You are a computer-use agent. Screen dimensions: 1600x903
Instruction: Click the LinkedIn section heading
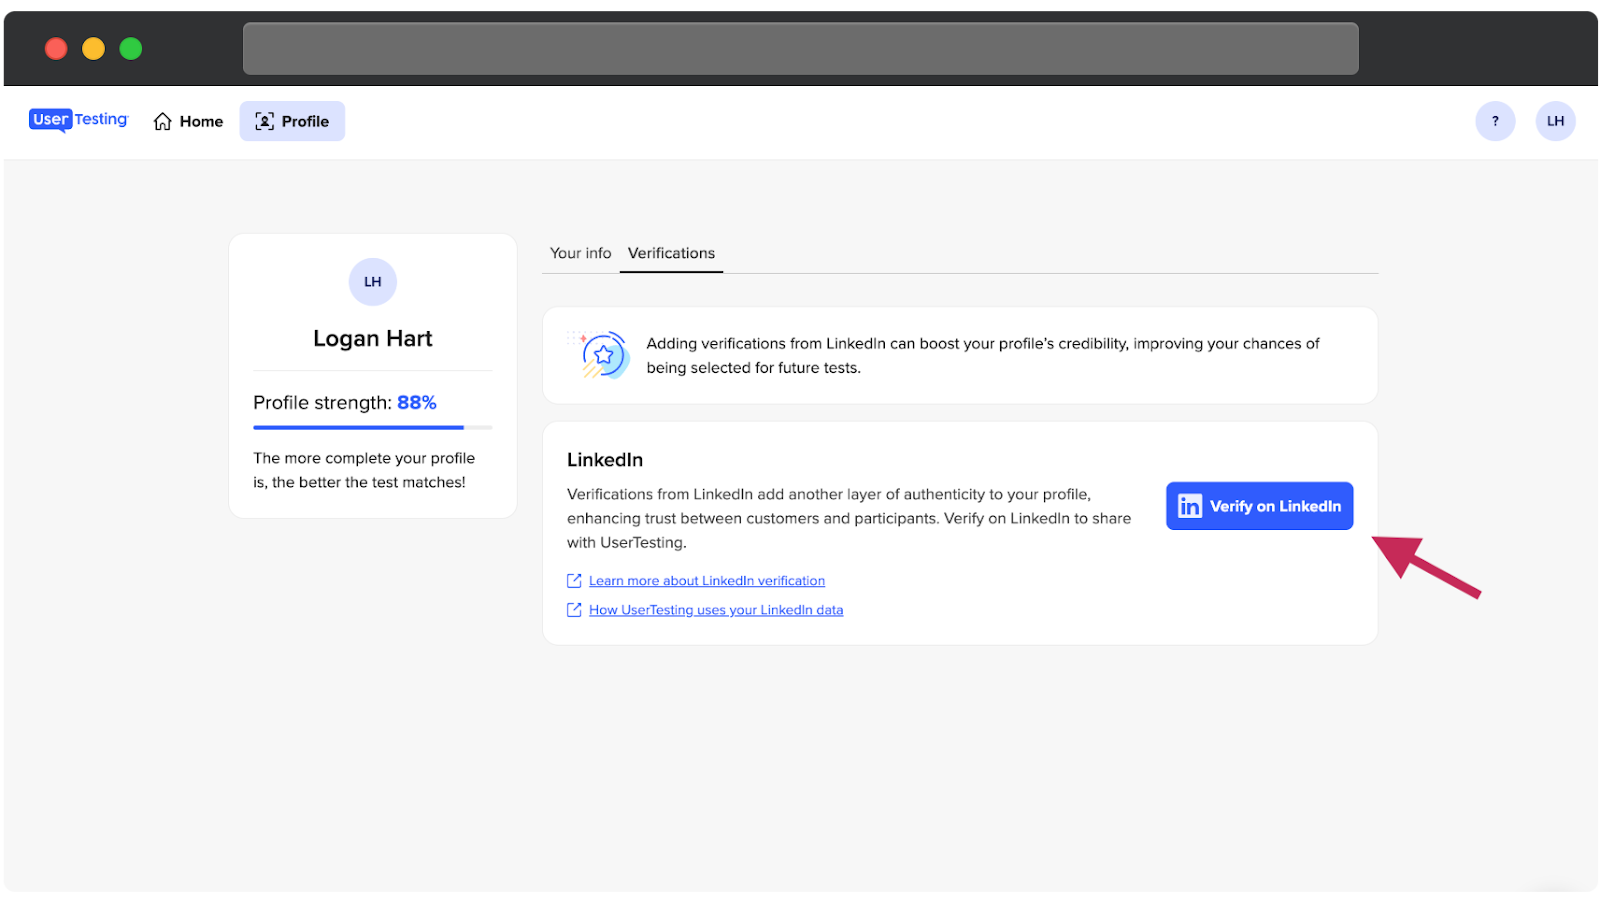(x=605, y=460)
